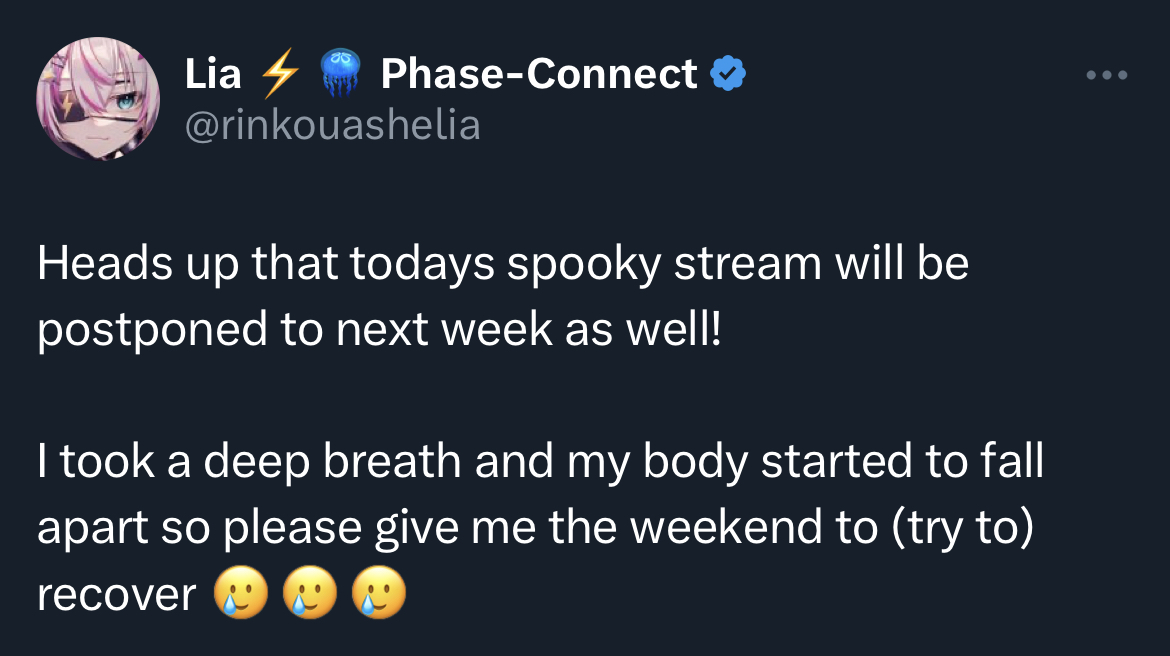The height and width of the screenshot is (656, 1170).
Task: Click the display name "Lia"
Action: coord(213,74)
